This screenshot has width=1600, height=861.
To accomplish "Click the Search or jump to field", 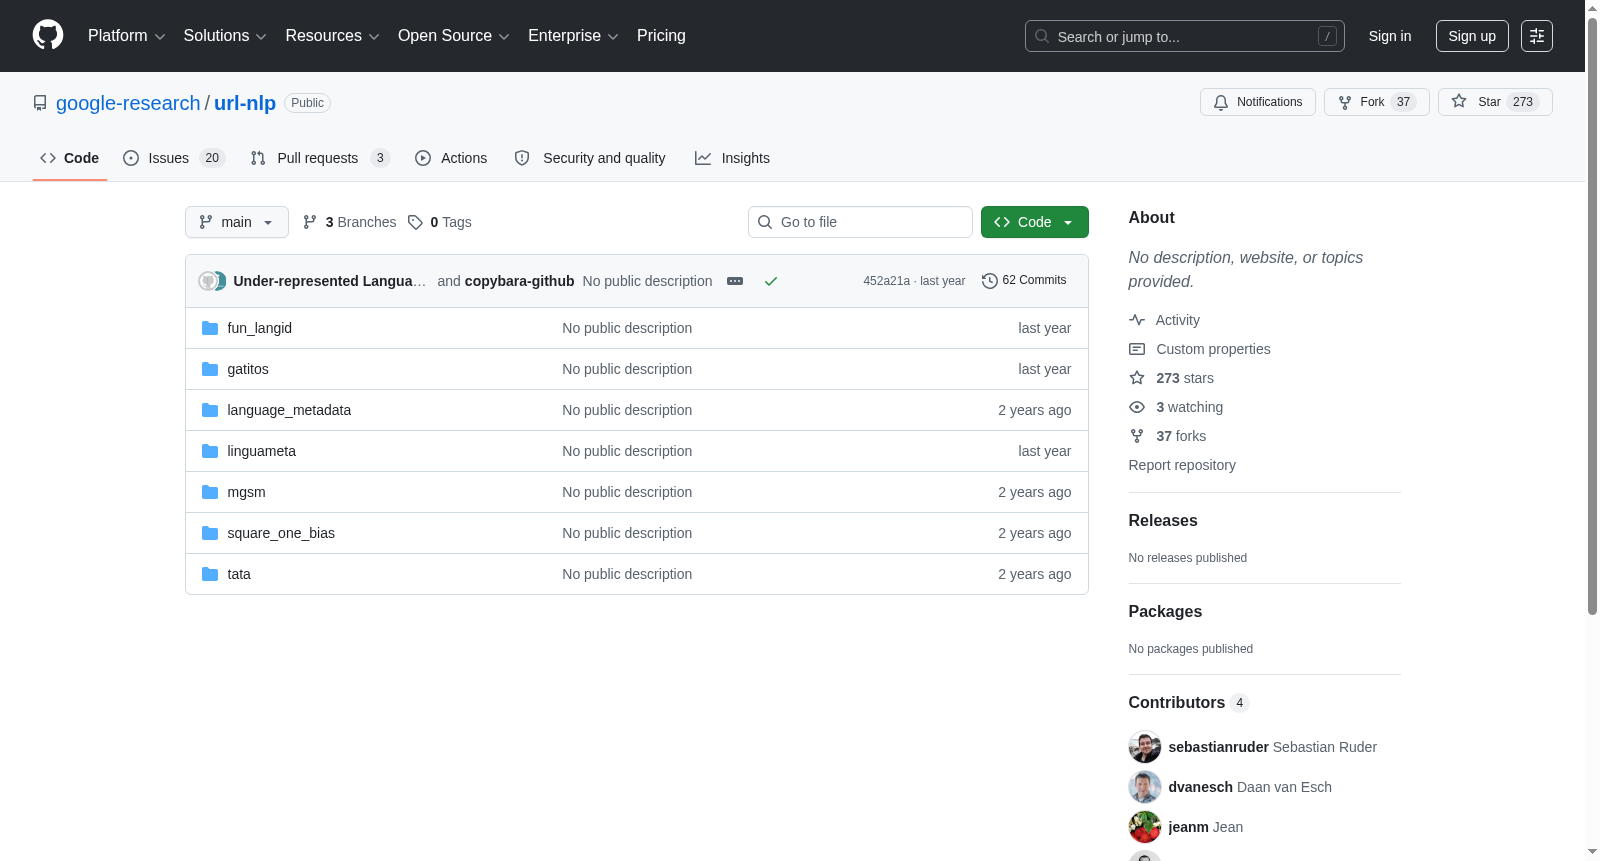I will [x=1185, y=36].
